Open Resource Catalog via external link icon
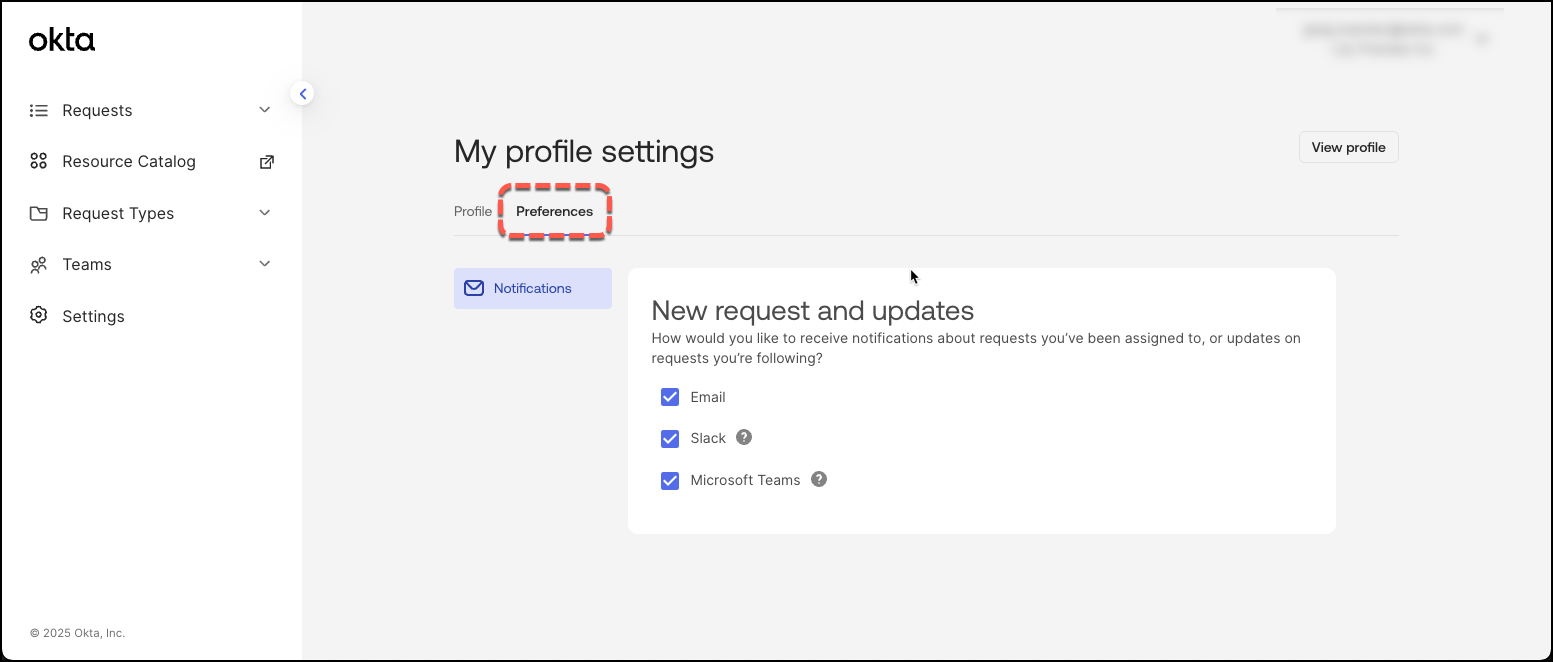The height and width of the screenshot is (662, 1553). coord(267,161)
